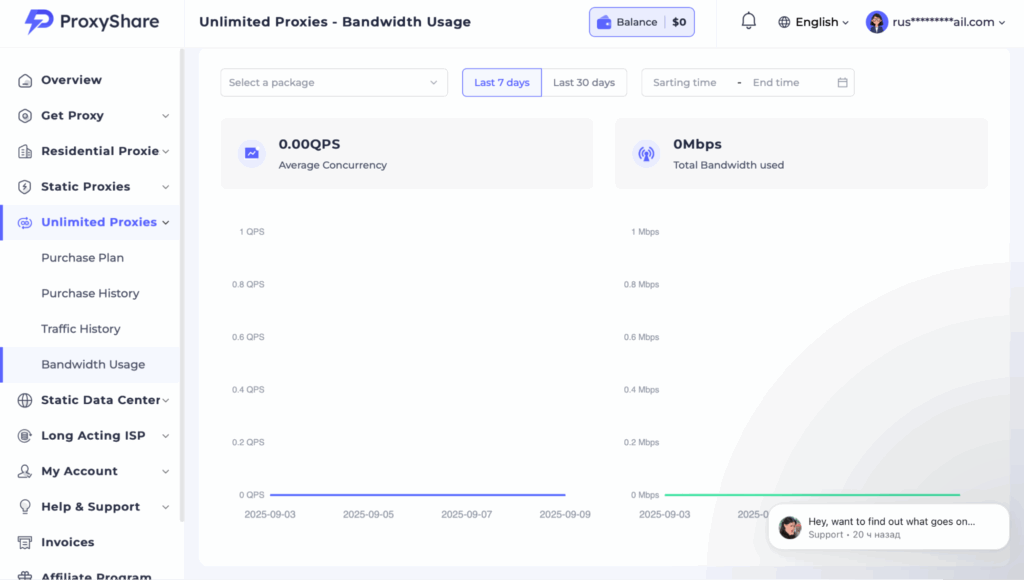Open the notifications bell
This screenshot has width=1024, height=580.
748,21
